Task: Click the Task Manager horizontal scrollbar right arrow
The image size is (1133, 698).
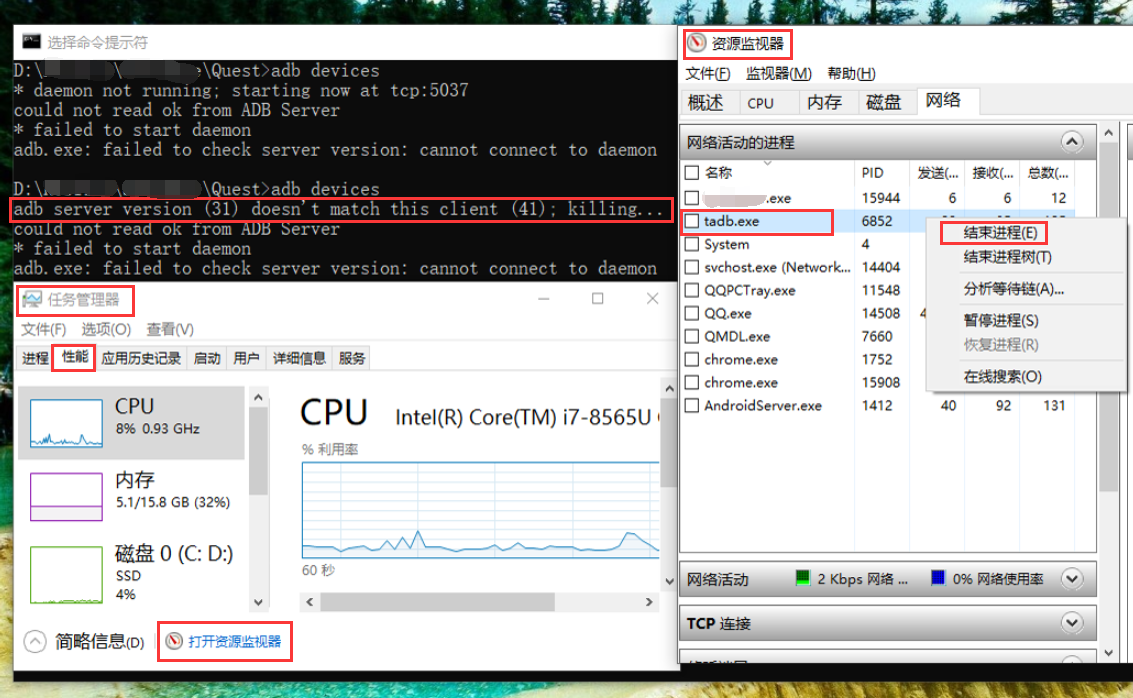Action: click(651, 602)
